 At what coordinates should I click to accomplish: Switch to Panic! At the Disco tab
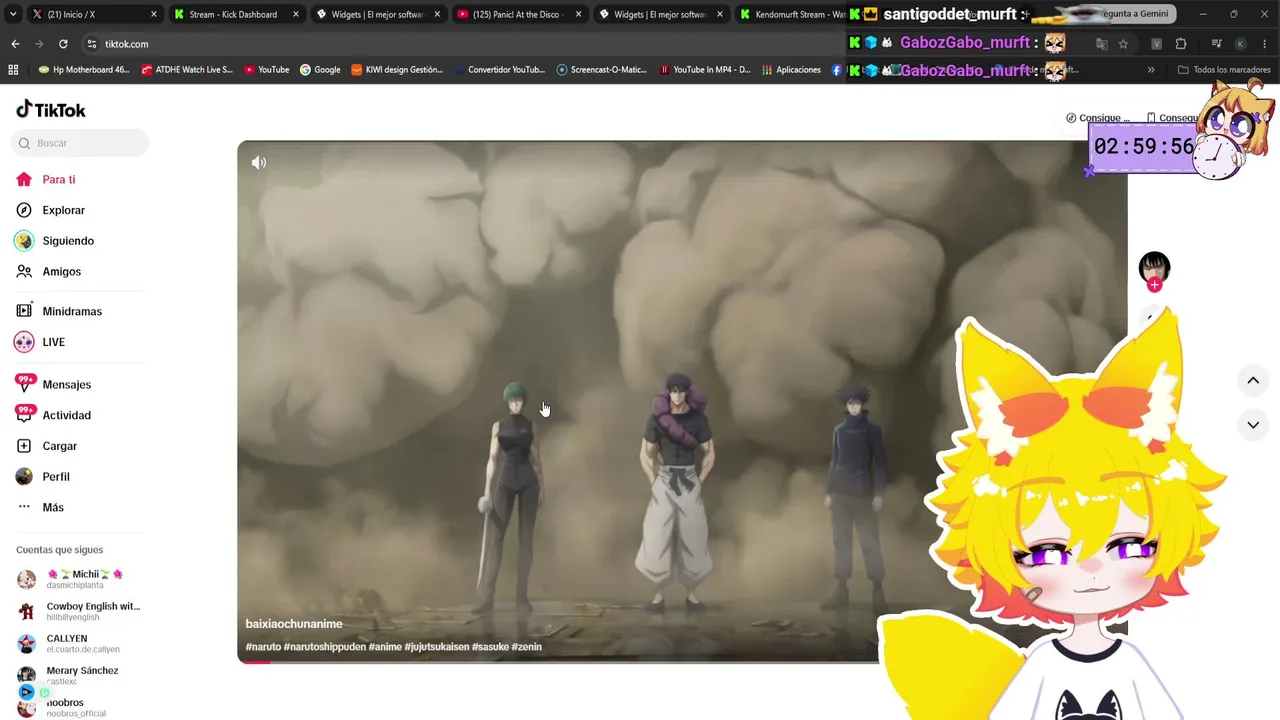(519, 14)
